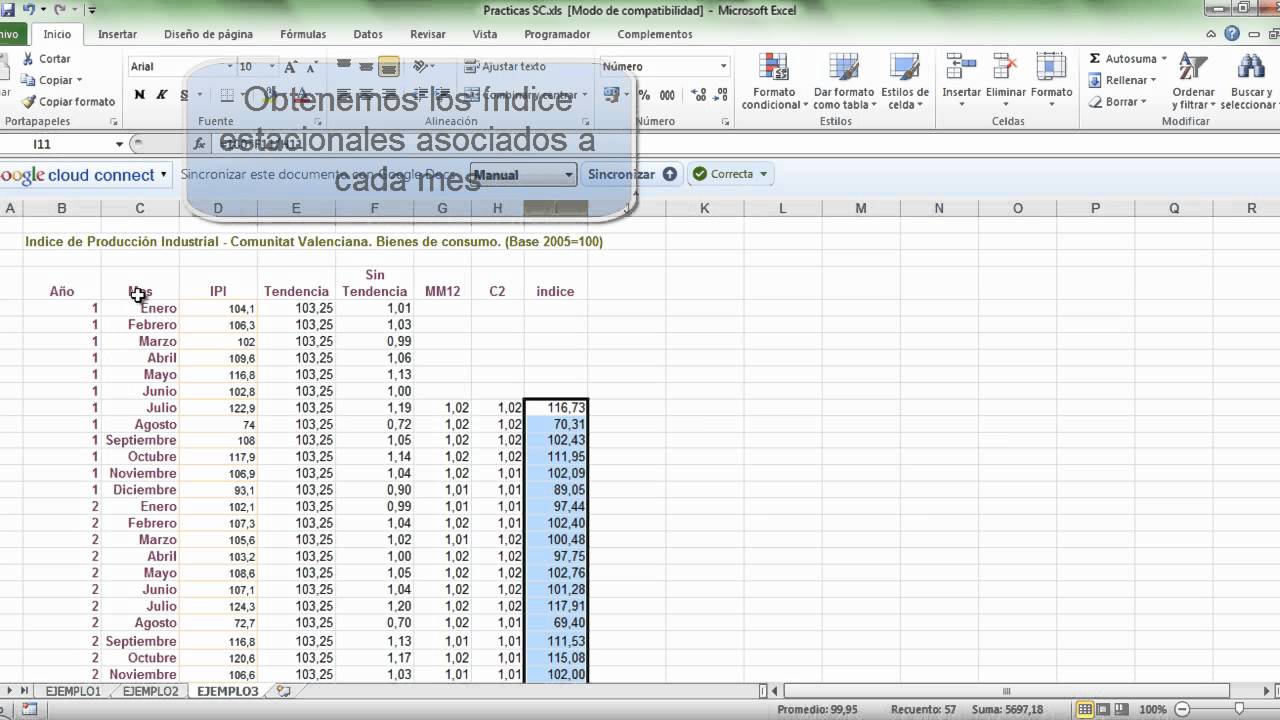Click the Formato cells button
The width and height of the screenshot is (1280, 720).
tap(1051, 77)
